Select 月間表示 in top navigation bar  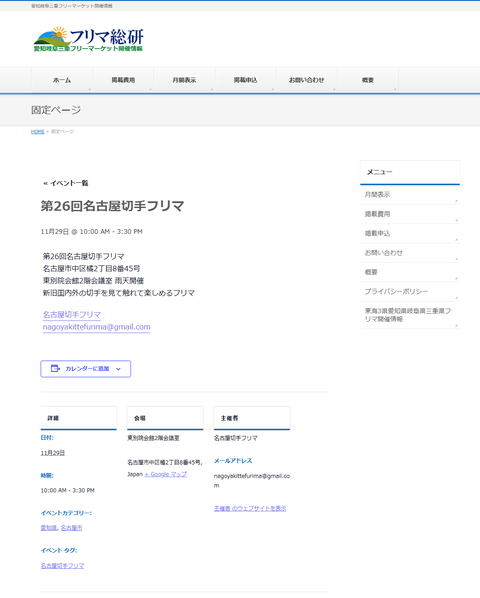(184, 80)
